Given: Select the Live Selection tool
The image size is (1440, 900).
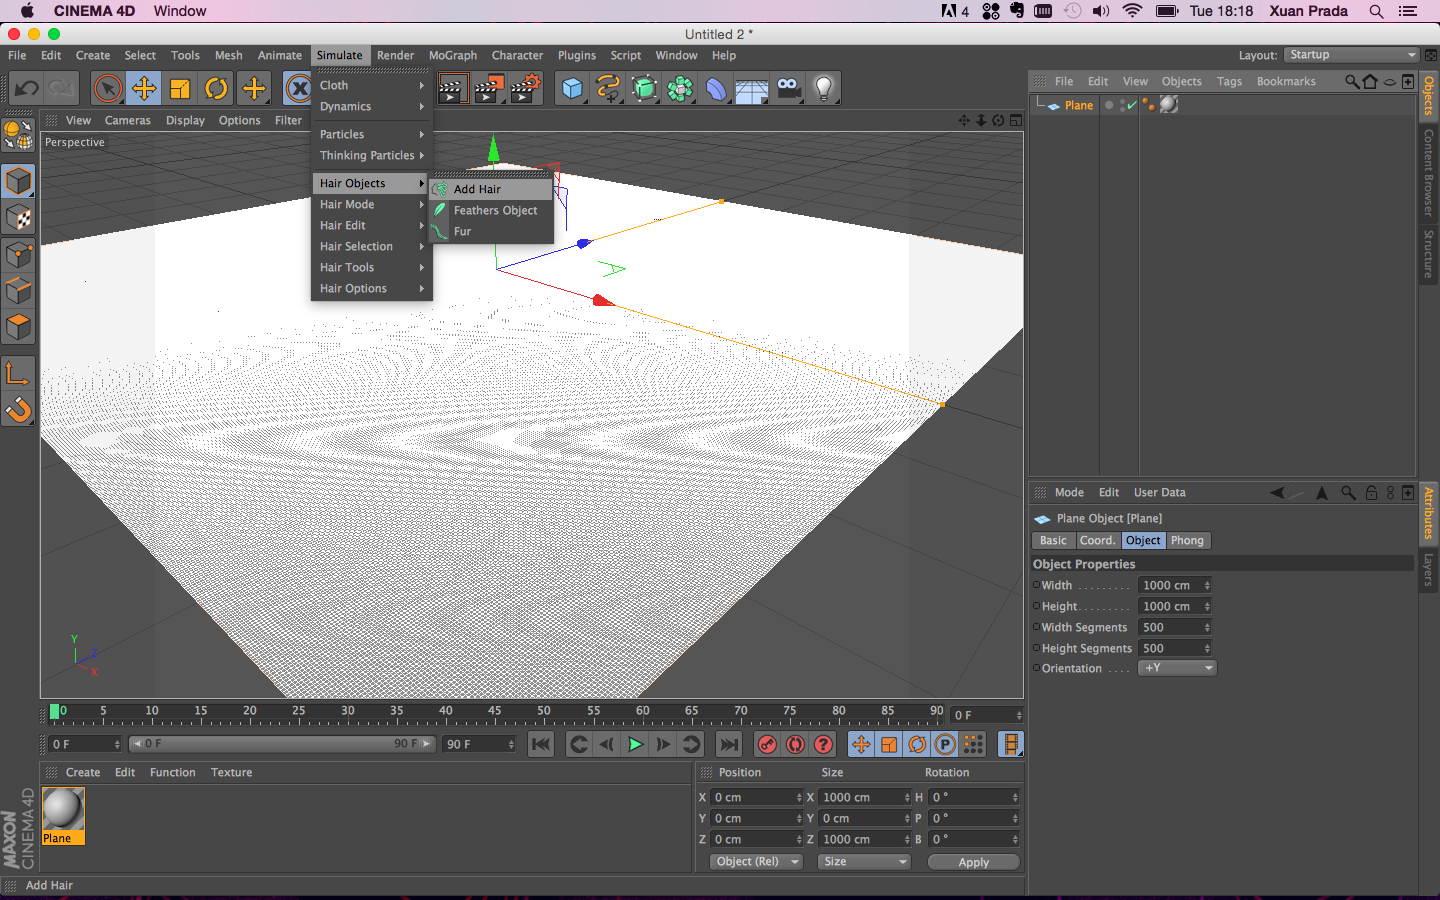Looking at the screenshot, I should tap(108, 88).
